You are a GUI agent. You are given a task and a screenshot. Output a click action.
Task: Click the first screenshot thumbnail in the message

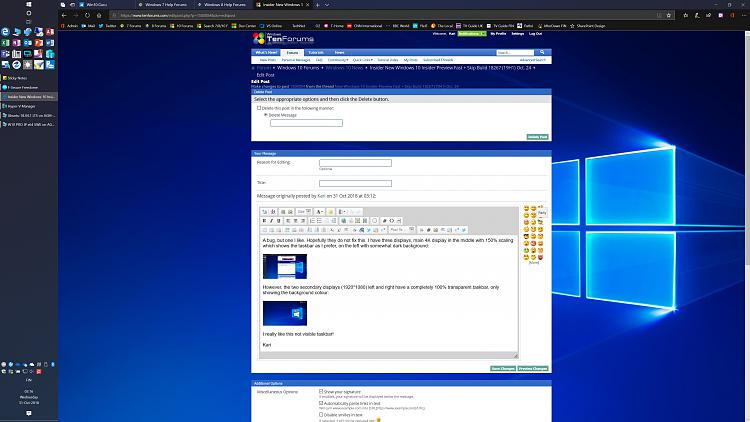click(285, 267)
